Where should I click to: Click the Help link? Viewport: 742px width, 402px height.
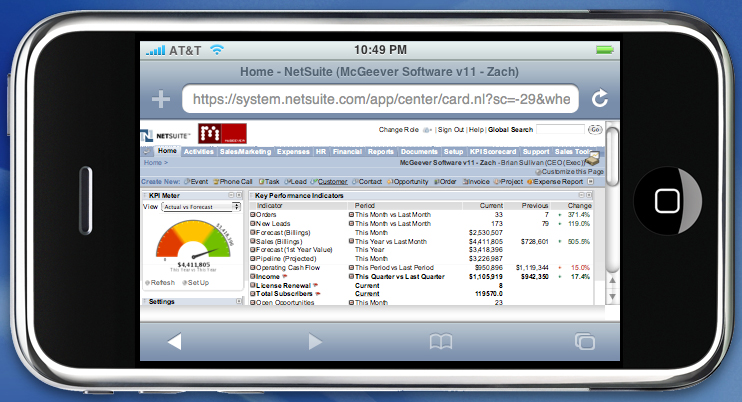(x=476, y=130)
